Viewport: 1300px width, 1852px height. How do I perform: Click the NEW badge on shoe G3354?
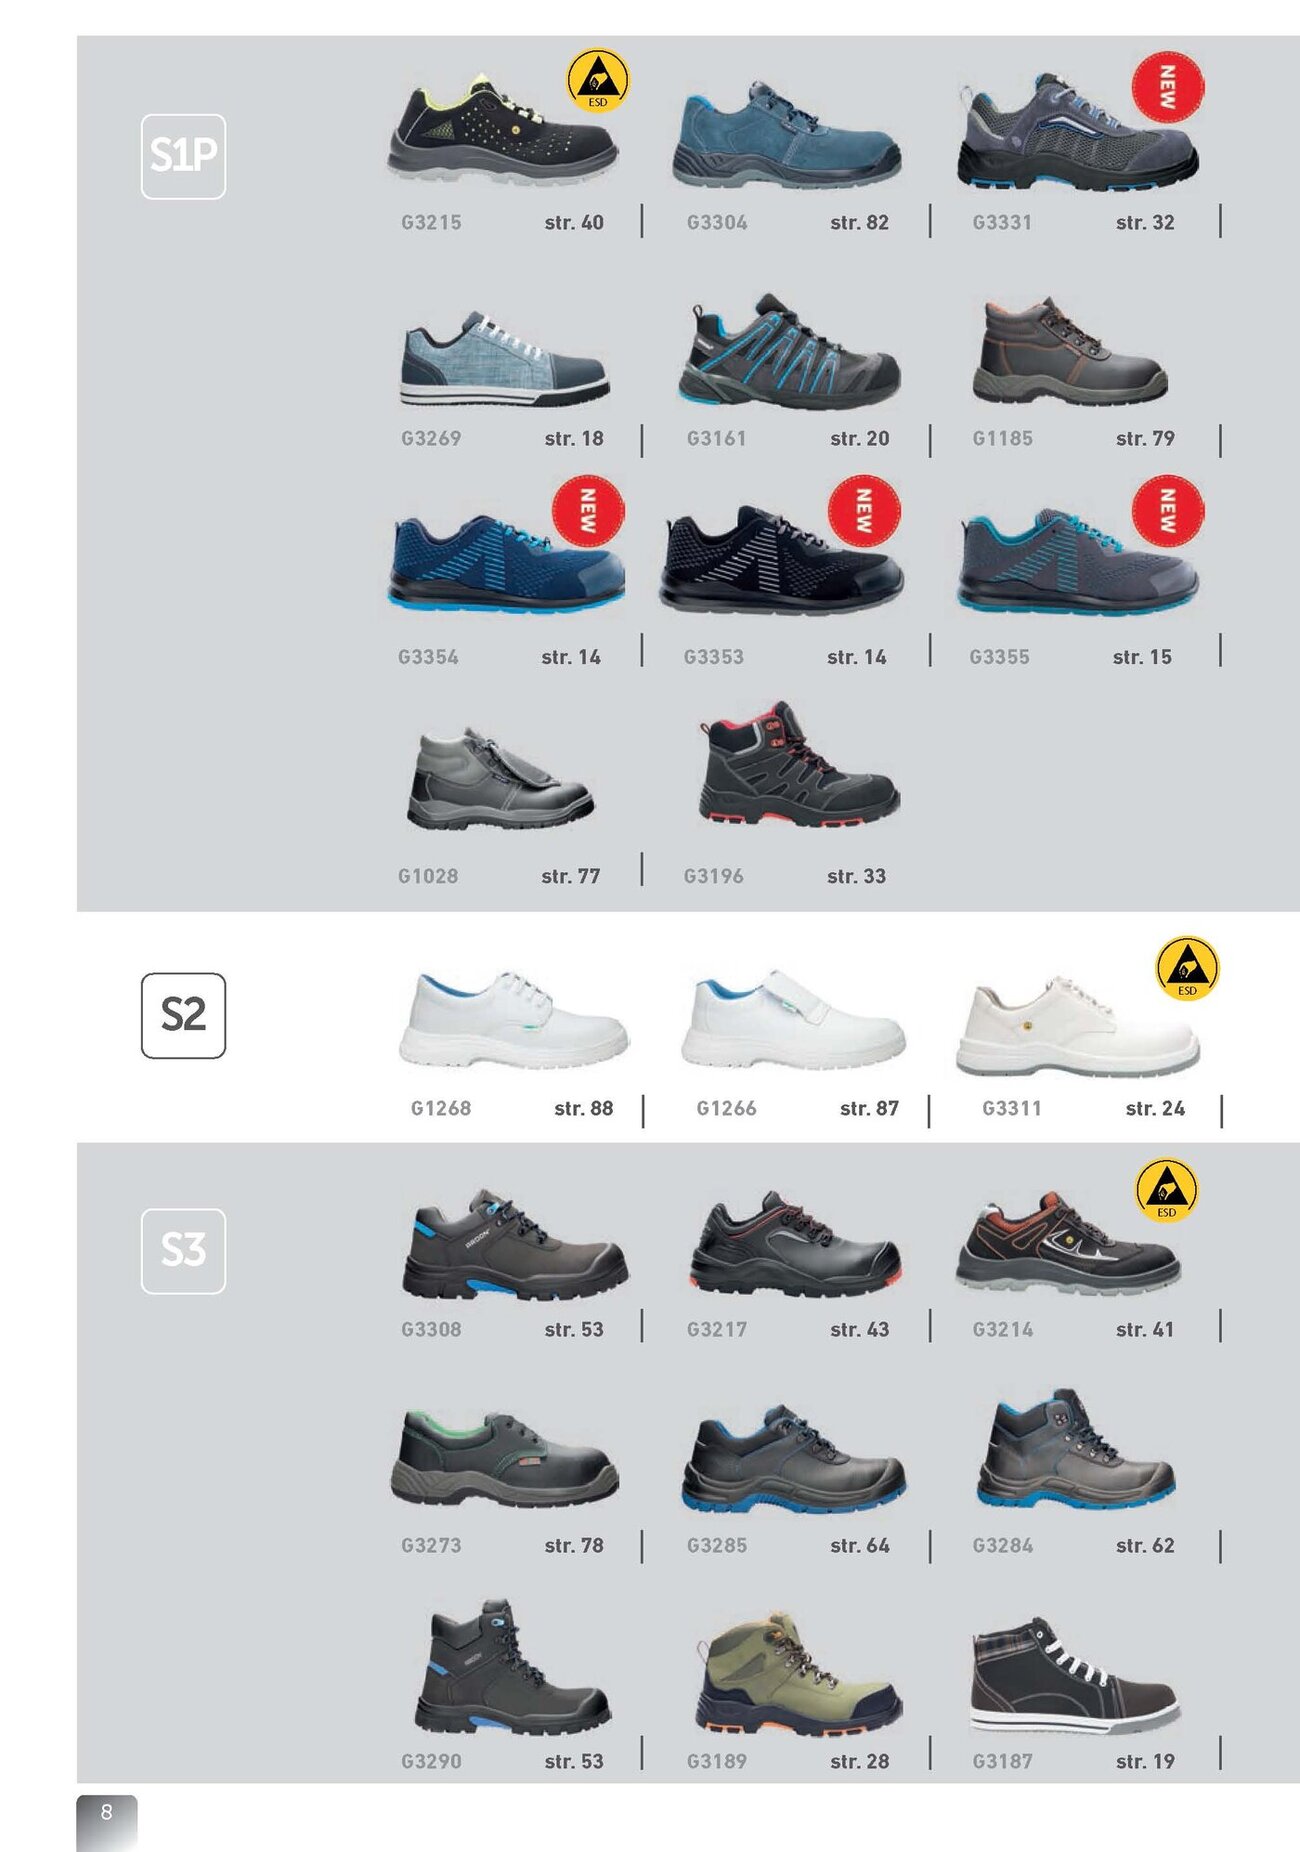click(x=588, y=510)
